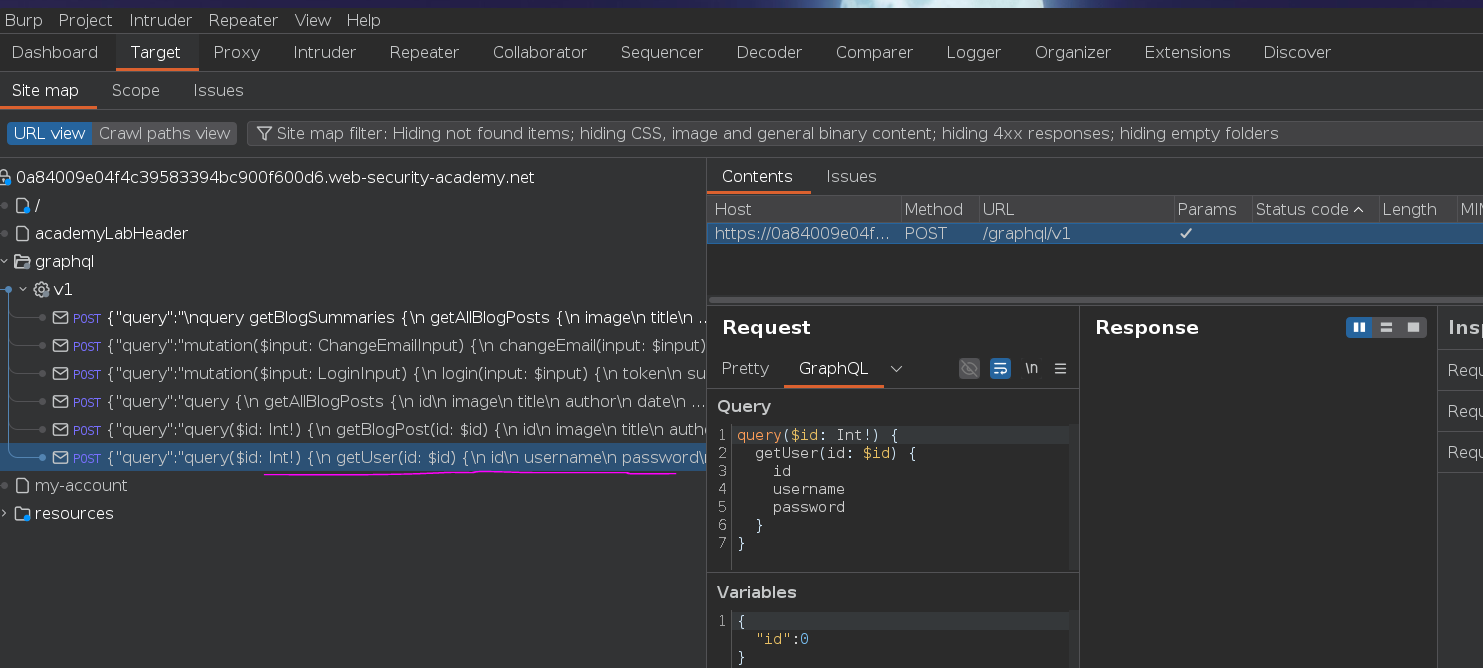The height and width of the screenshot is (668, 1483).
Task: Switch to combined single-pane layout
Action: (x=1413, y=327)
